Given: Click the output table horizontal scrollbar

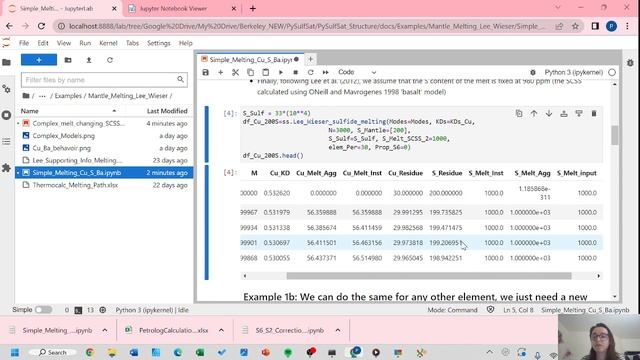Looking at the screenshot, I should click(x=429, y=276).
